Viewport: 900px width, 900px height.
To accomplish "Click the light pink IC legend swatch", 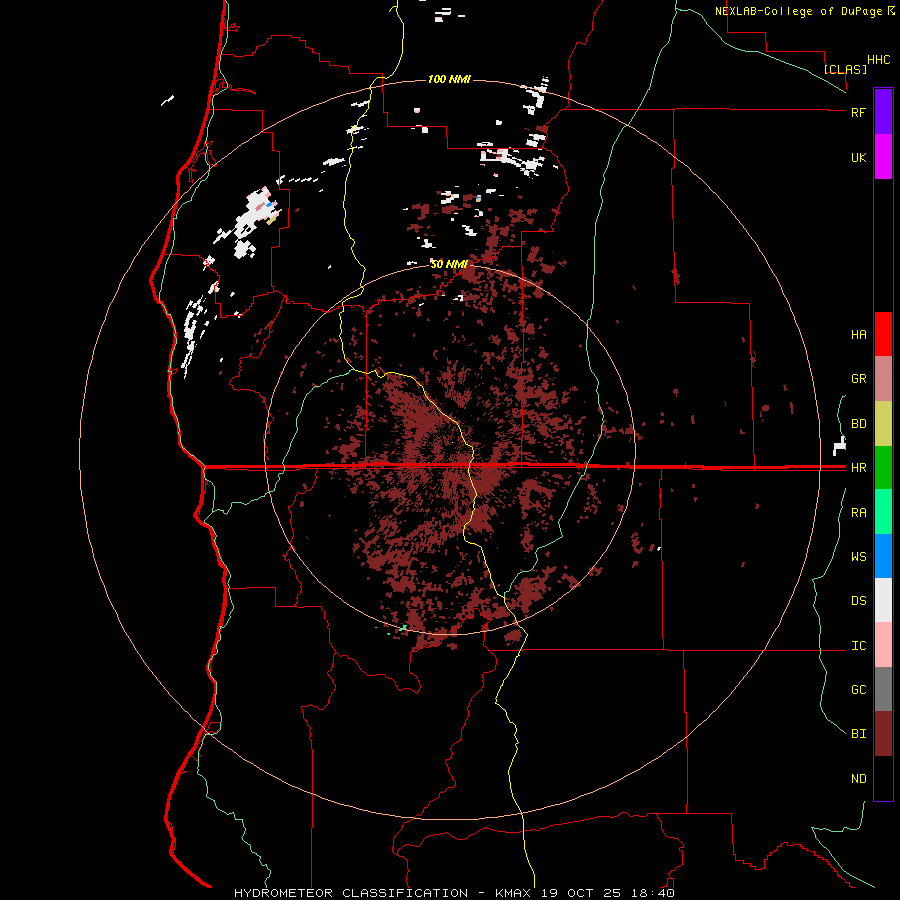I will 883,645.
